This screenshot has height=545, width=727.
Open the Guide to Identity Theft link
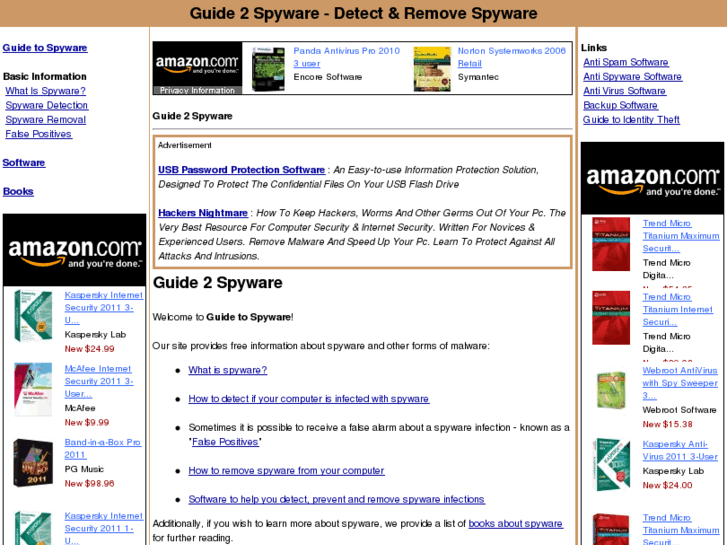click(x=631, y=120)
